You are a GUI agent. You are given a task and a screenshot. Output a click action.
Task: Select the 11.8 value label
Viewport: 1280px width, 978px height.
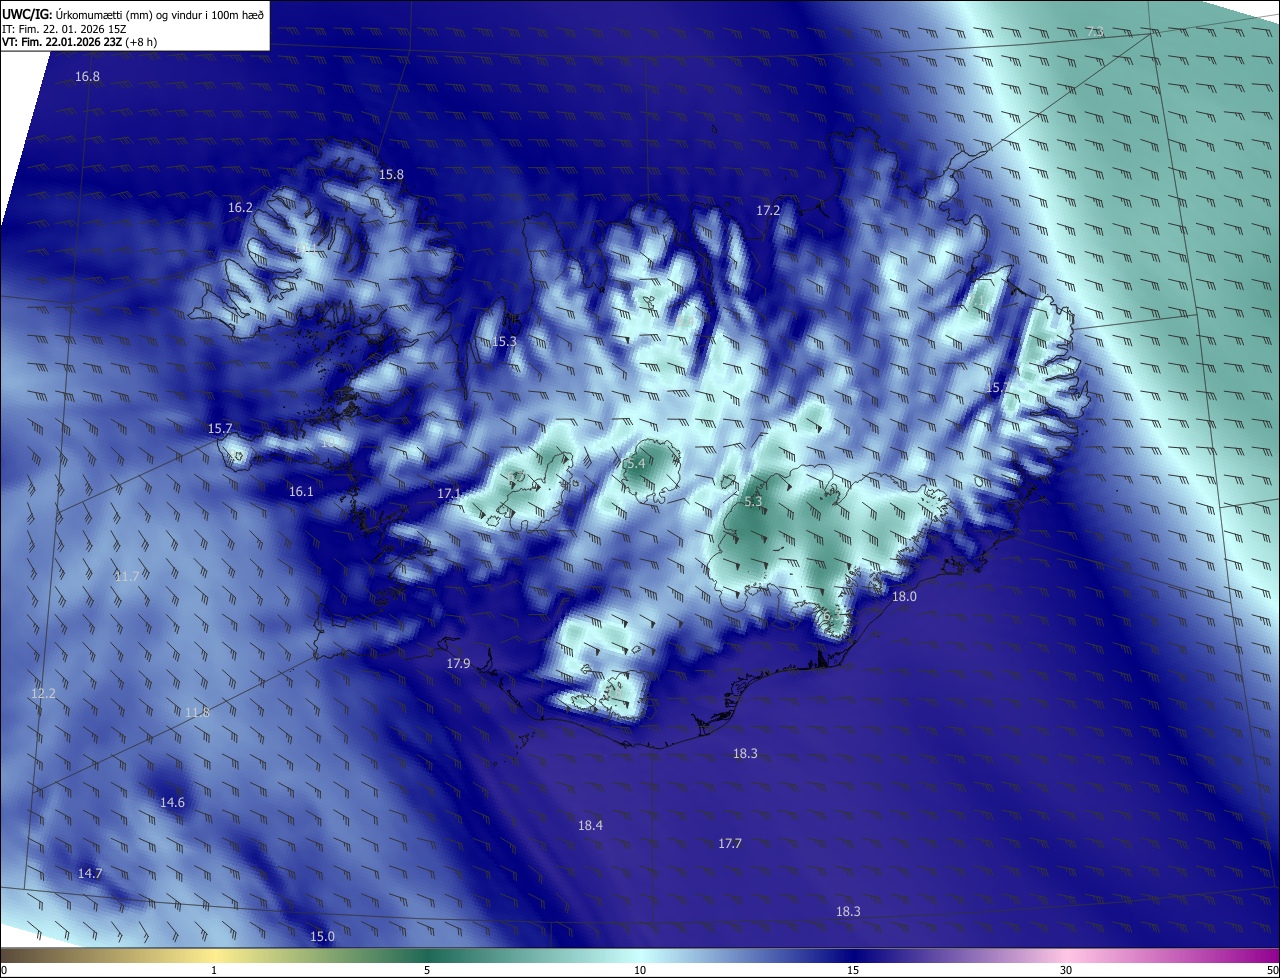(197, 713)
